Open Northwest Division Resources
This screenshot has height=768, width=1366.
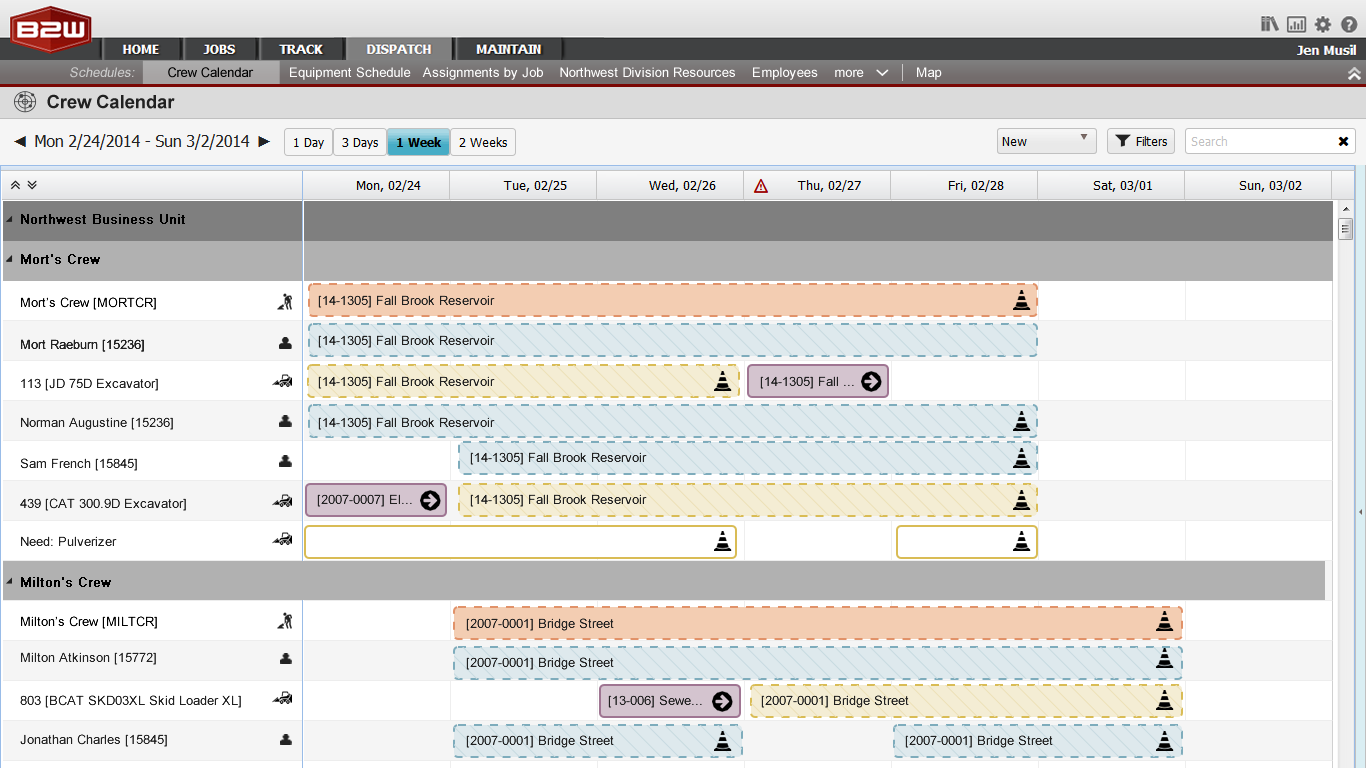(647, 73)
